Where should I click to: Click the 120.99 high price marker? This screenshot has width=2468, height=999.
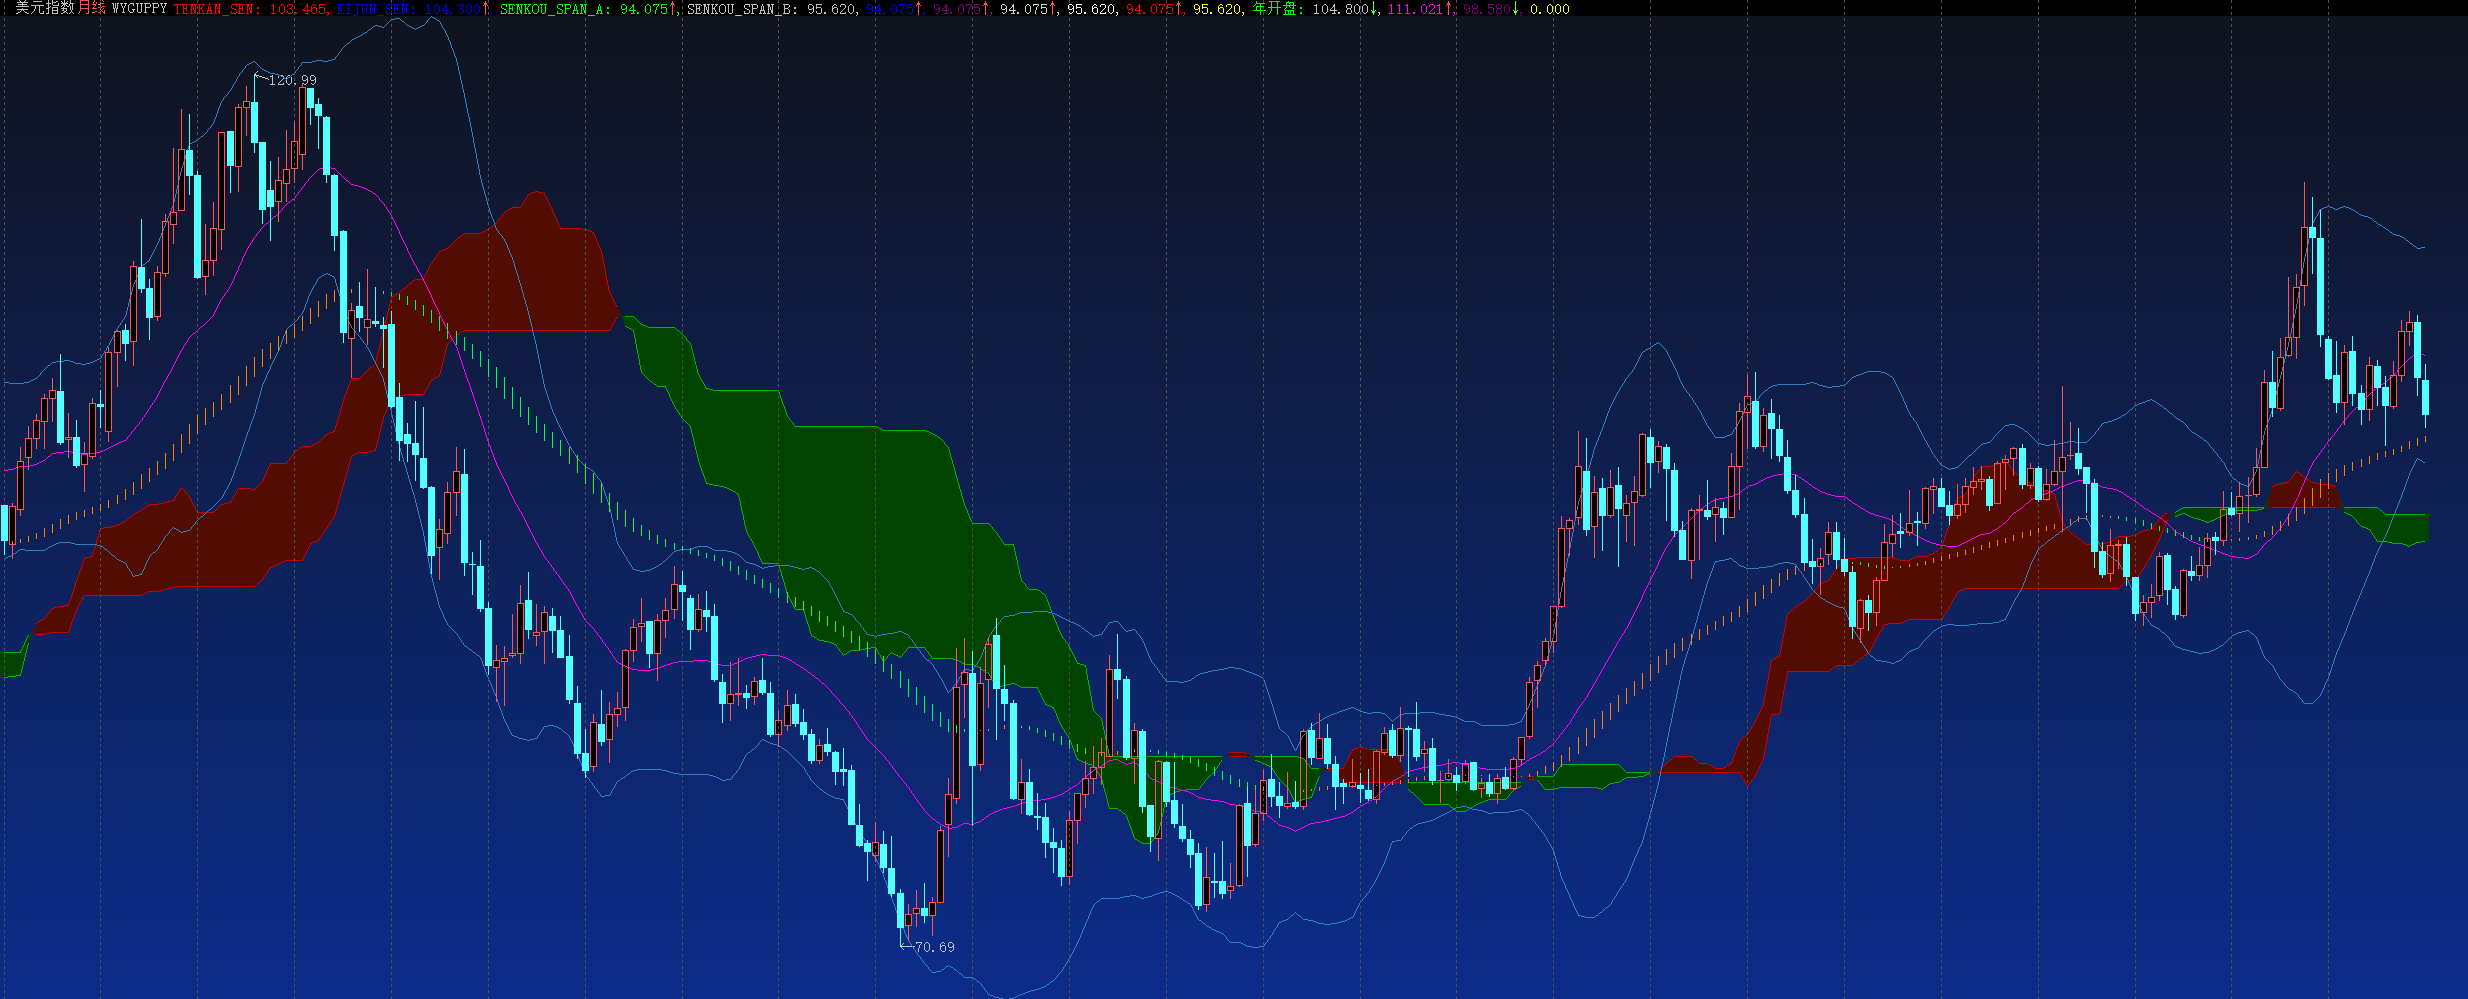click(292, 80)
